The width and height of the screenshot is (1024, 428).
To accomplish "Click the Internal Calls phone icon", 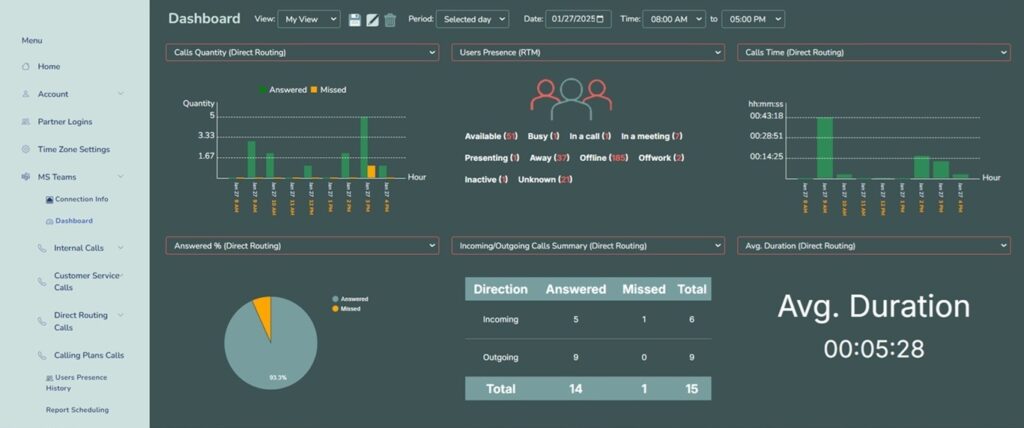I will [x=42, y=248].
